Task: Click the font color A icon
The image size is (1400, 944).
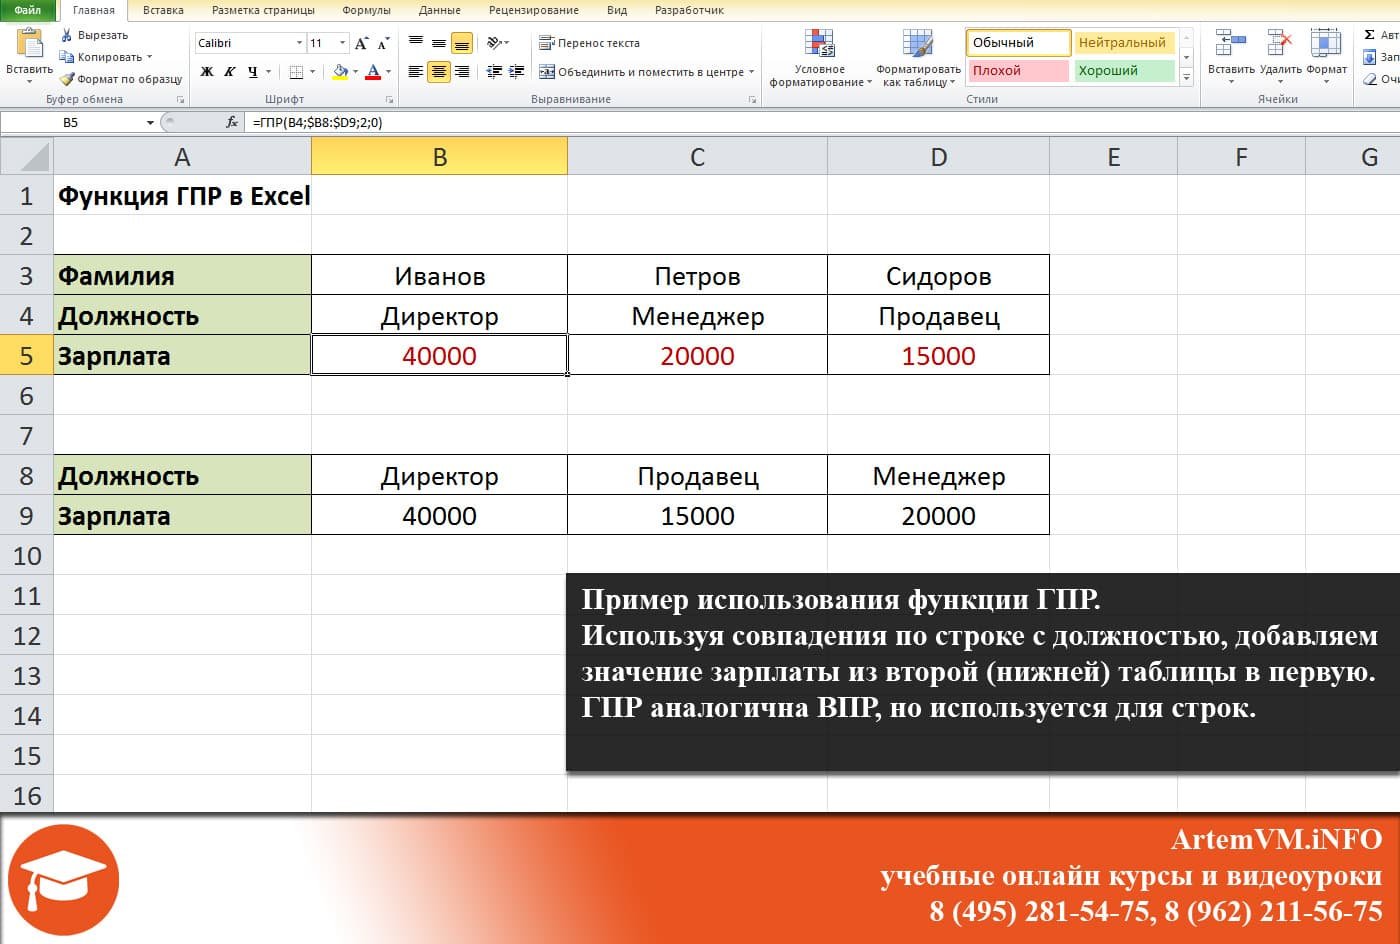Action: [373, 72]
